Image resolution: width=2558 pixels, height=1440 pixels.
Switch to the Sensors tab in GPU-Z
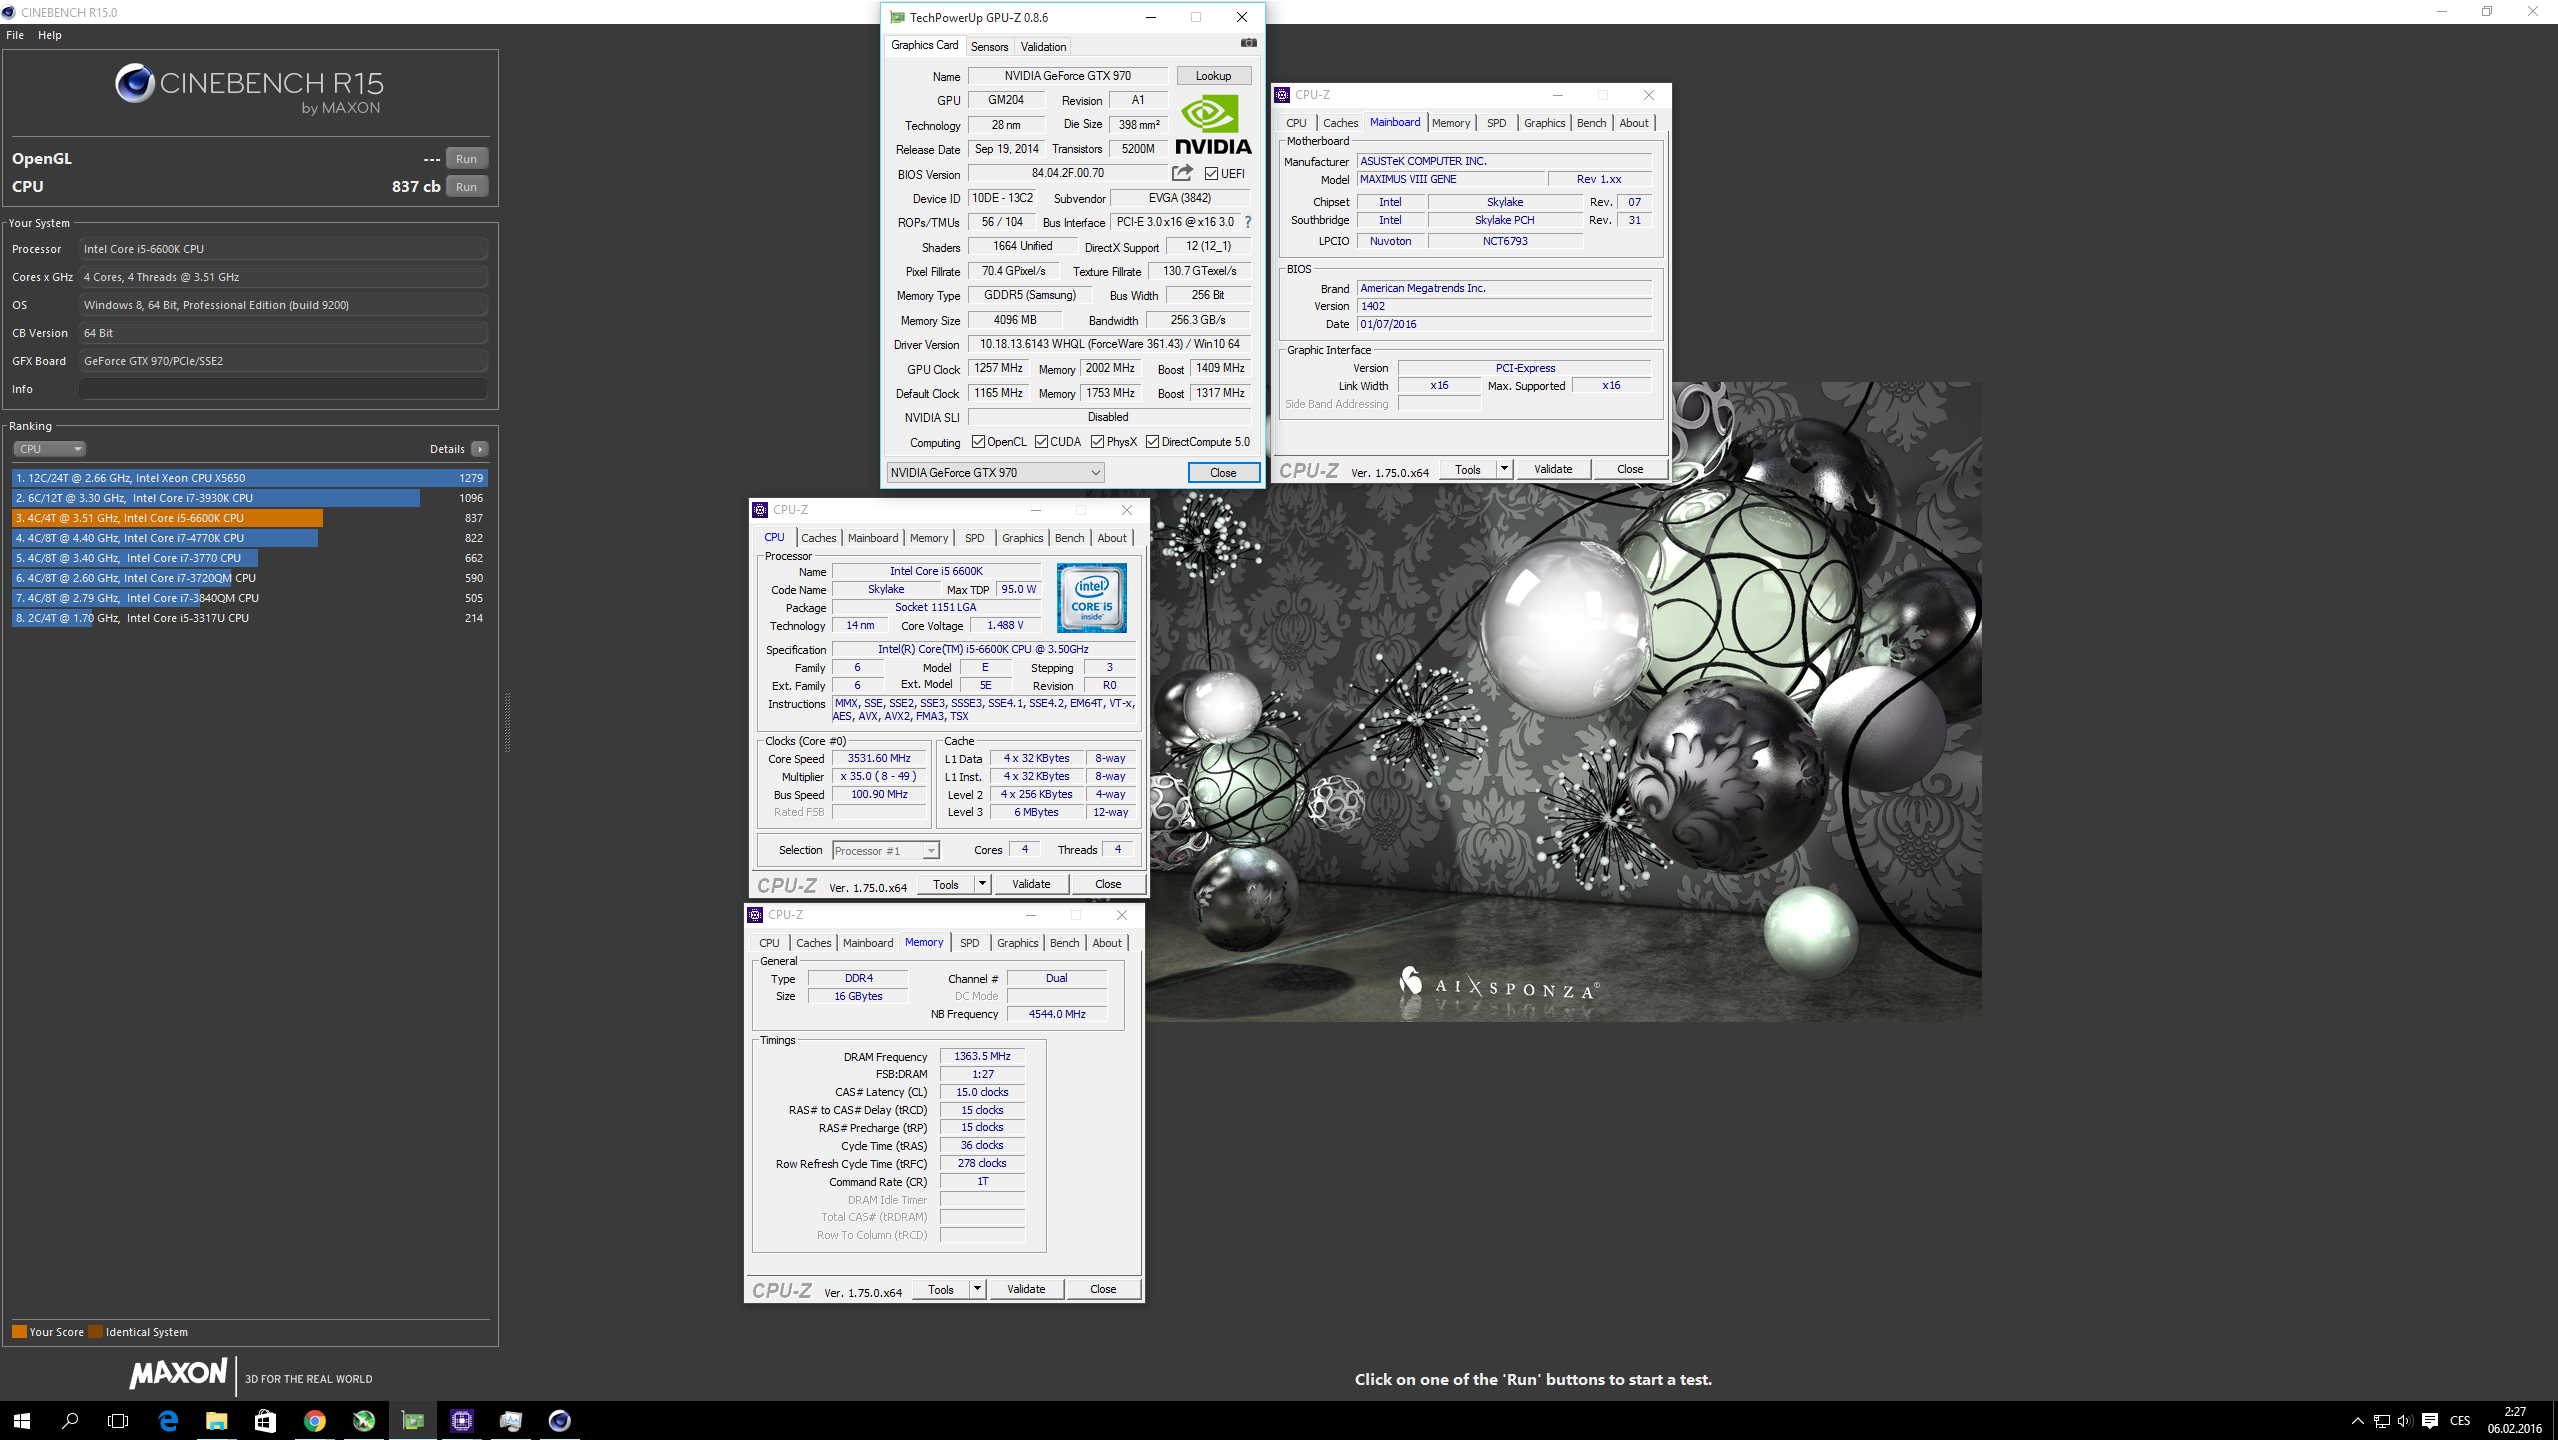coord(989,47)
